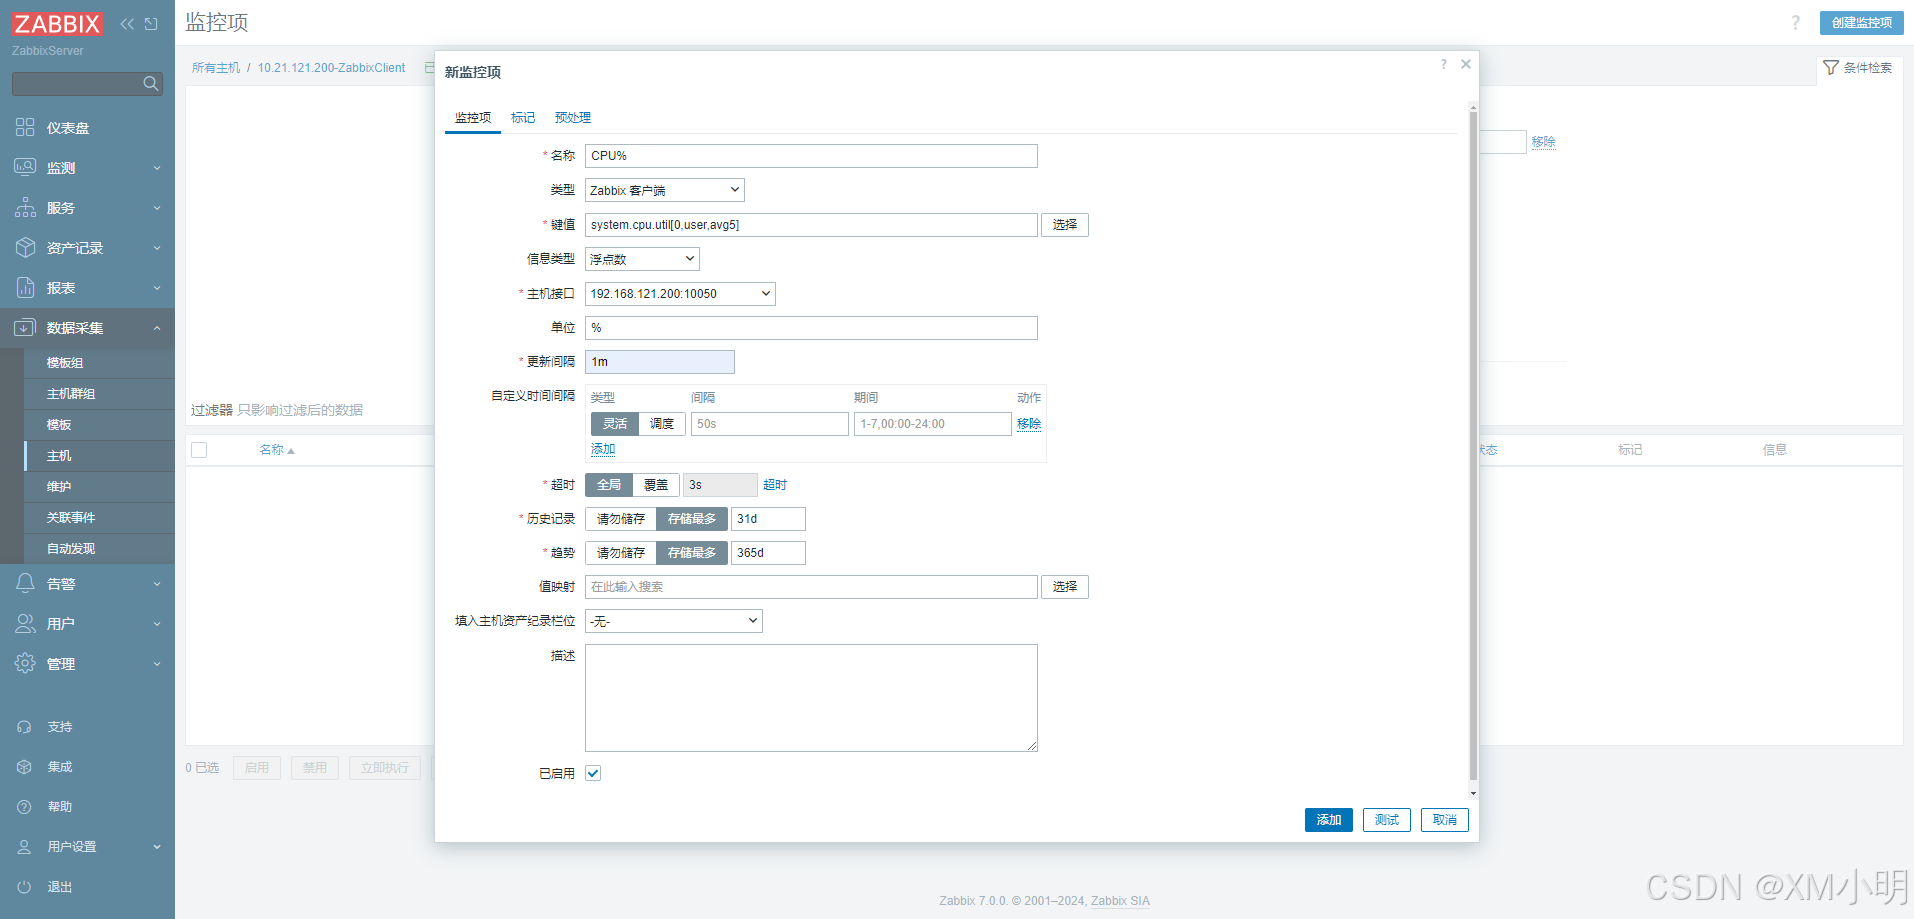Click the dialog vertical scrollbar
Viewport: 1914px width, 919px height.
pyautogui.click(x=1473, y=445)
